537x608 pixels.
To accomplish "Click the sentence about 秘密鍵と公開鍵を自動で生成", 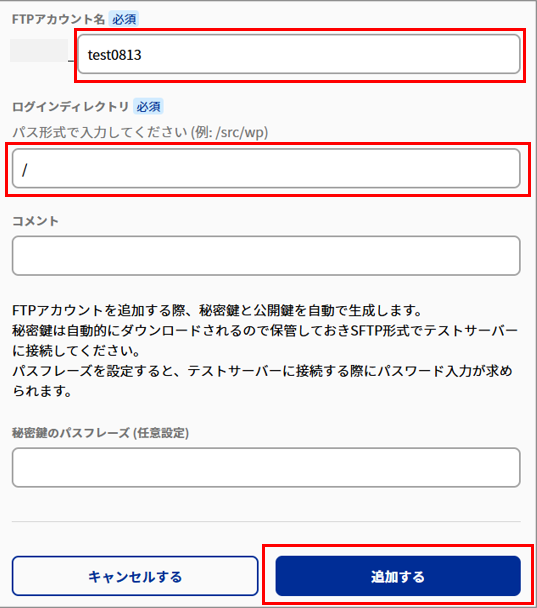I will 217,310.
